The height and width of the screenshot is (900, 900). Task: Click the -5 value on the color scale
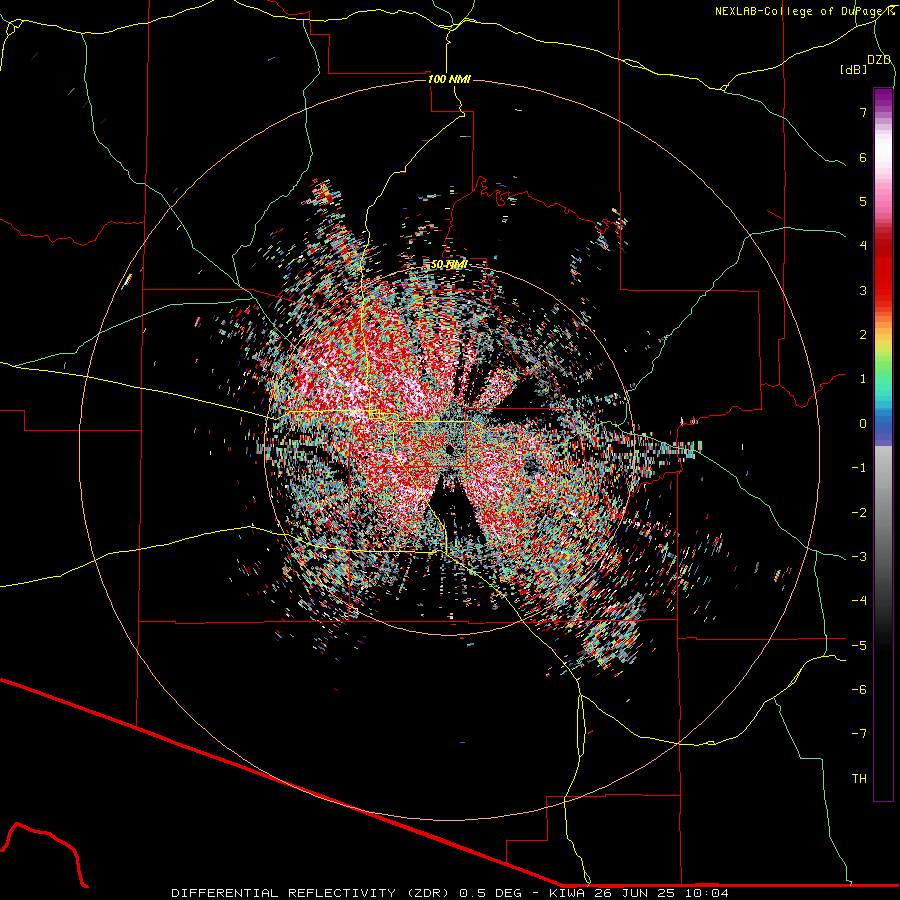coord(859,645)
